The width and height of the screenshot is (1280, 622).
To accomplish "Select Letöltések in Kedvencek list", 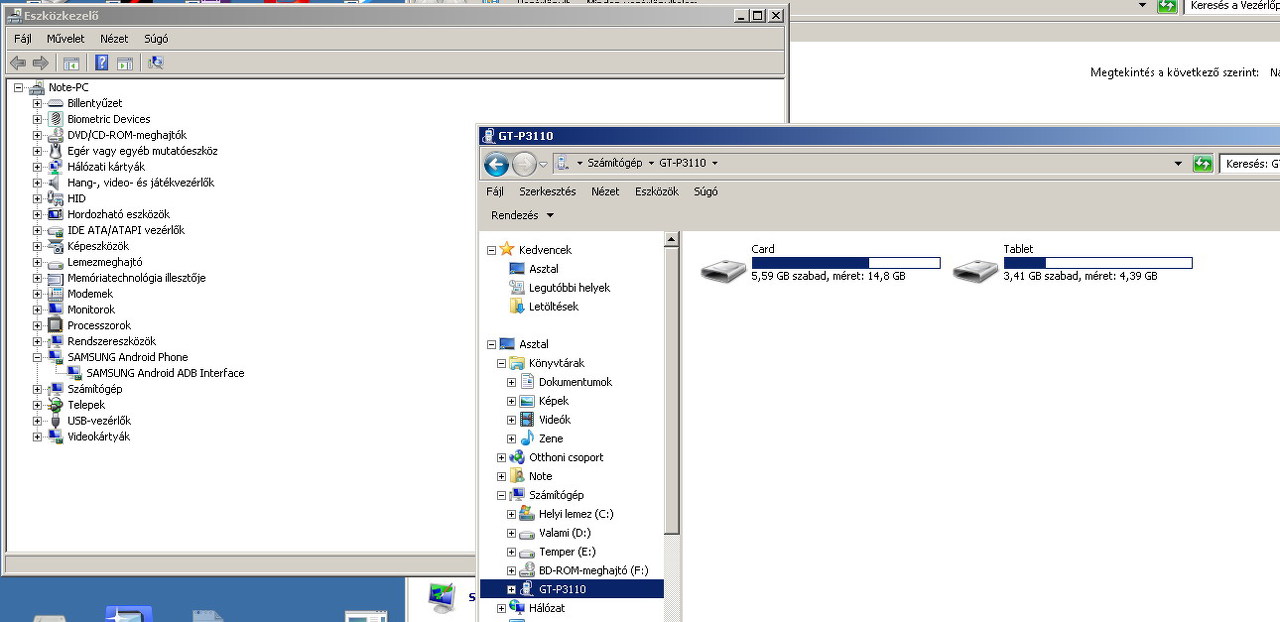I will click(553, 307).
